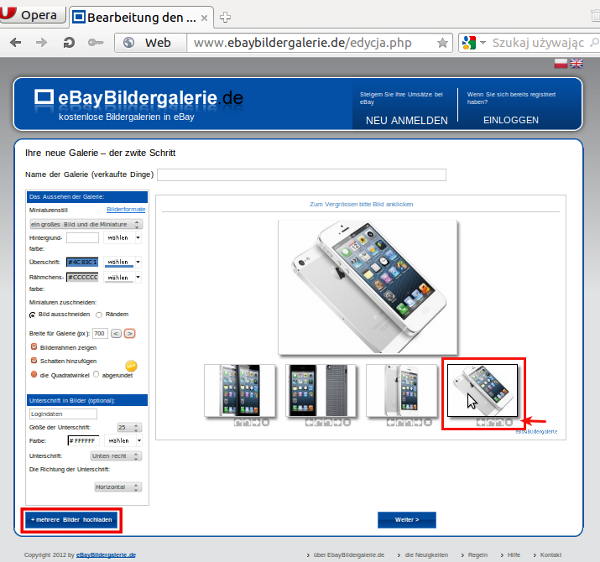Reload the page with the refresh icon

click(68, 42)
